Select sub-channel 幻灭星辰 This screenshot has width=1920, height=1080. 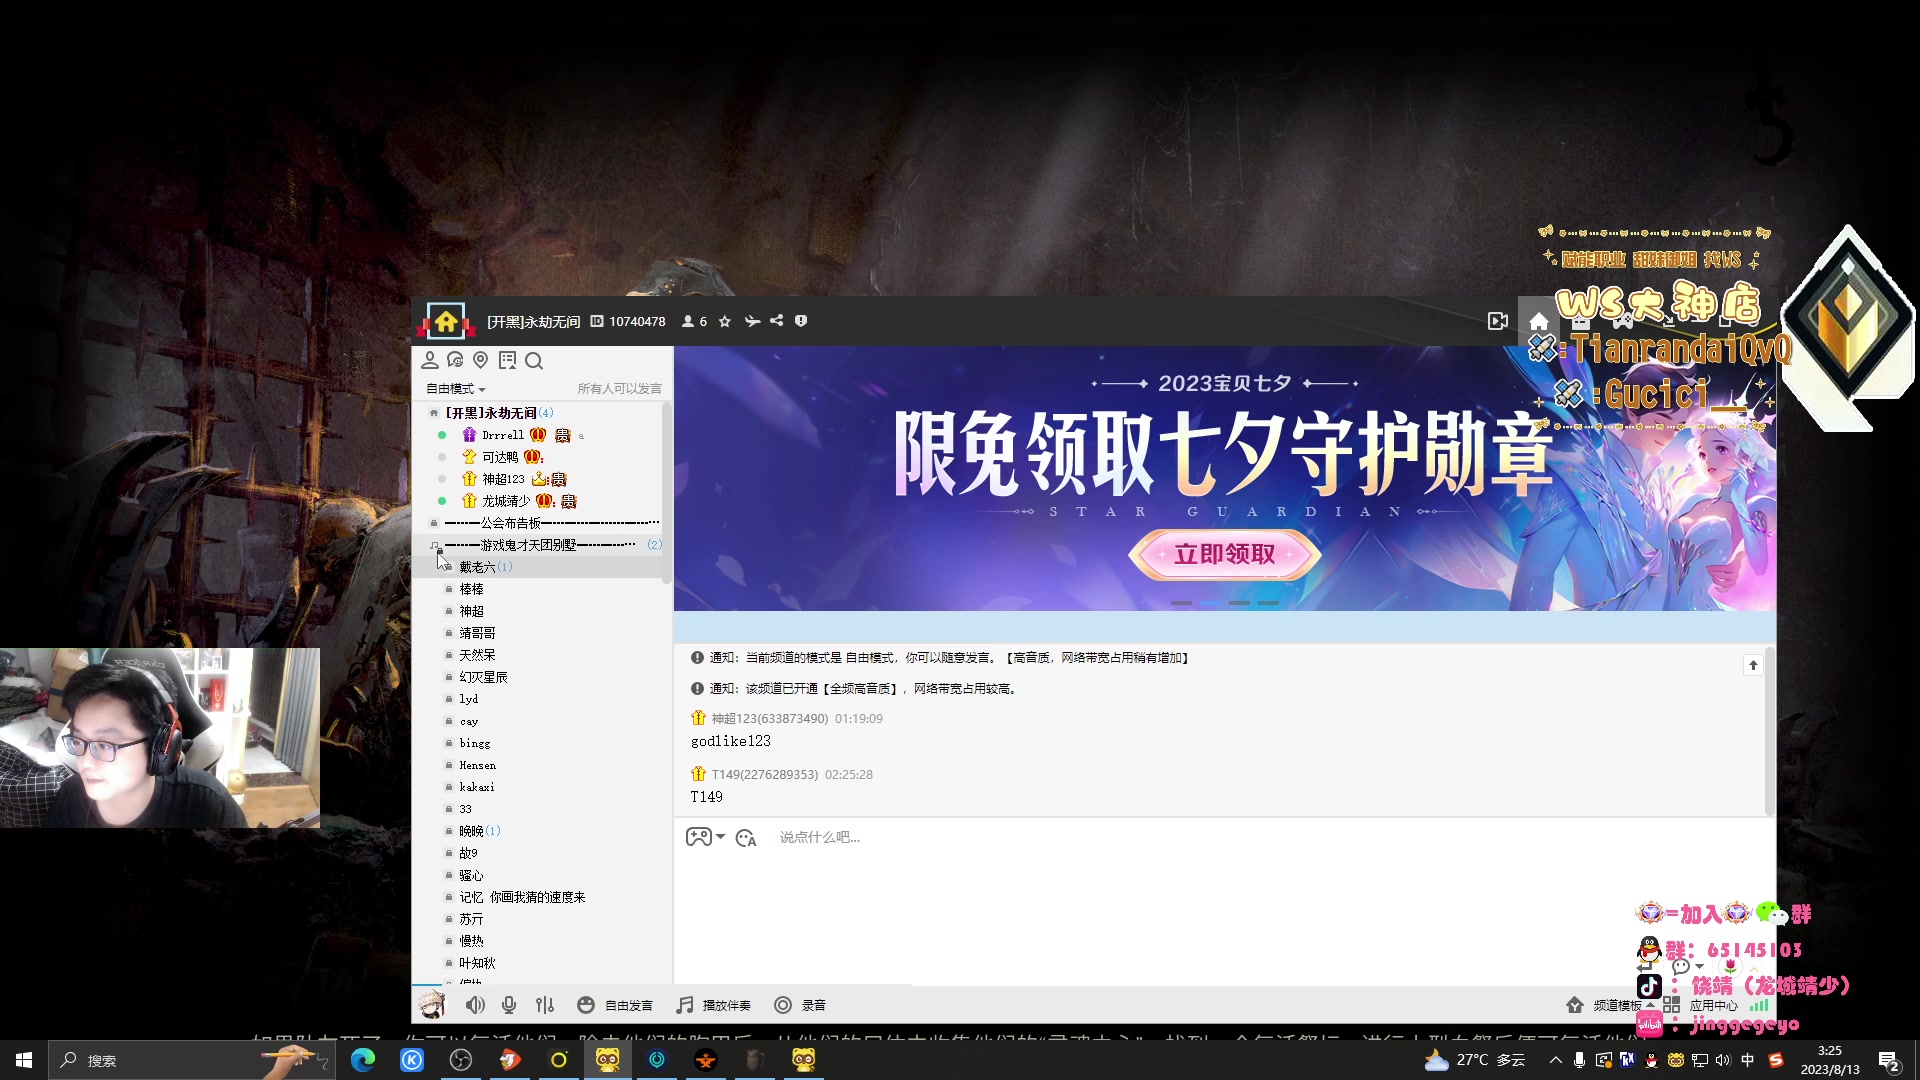pyautogui.click(x=483, y=677)
